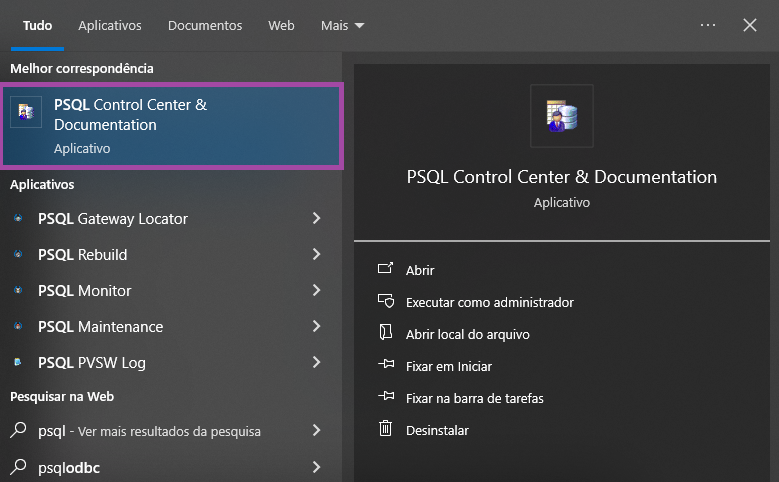This screenshot has height=482, width=779.
Task: Expand the psqlodbc suggestion chevron
Action: [316, 467]
